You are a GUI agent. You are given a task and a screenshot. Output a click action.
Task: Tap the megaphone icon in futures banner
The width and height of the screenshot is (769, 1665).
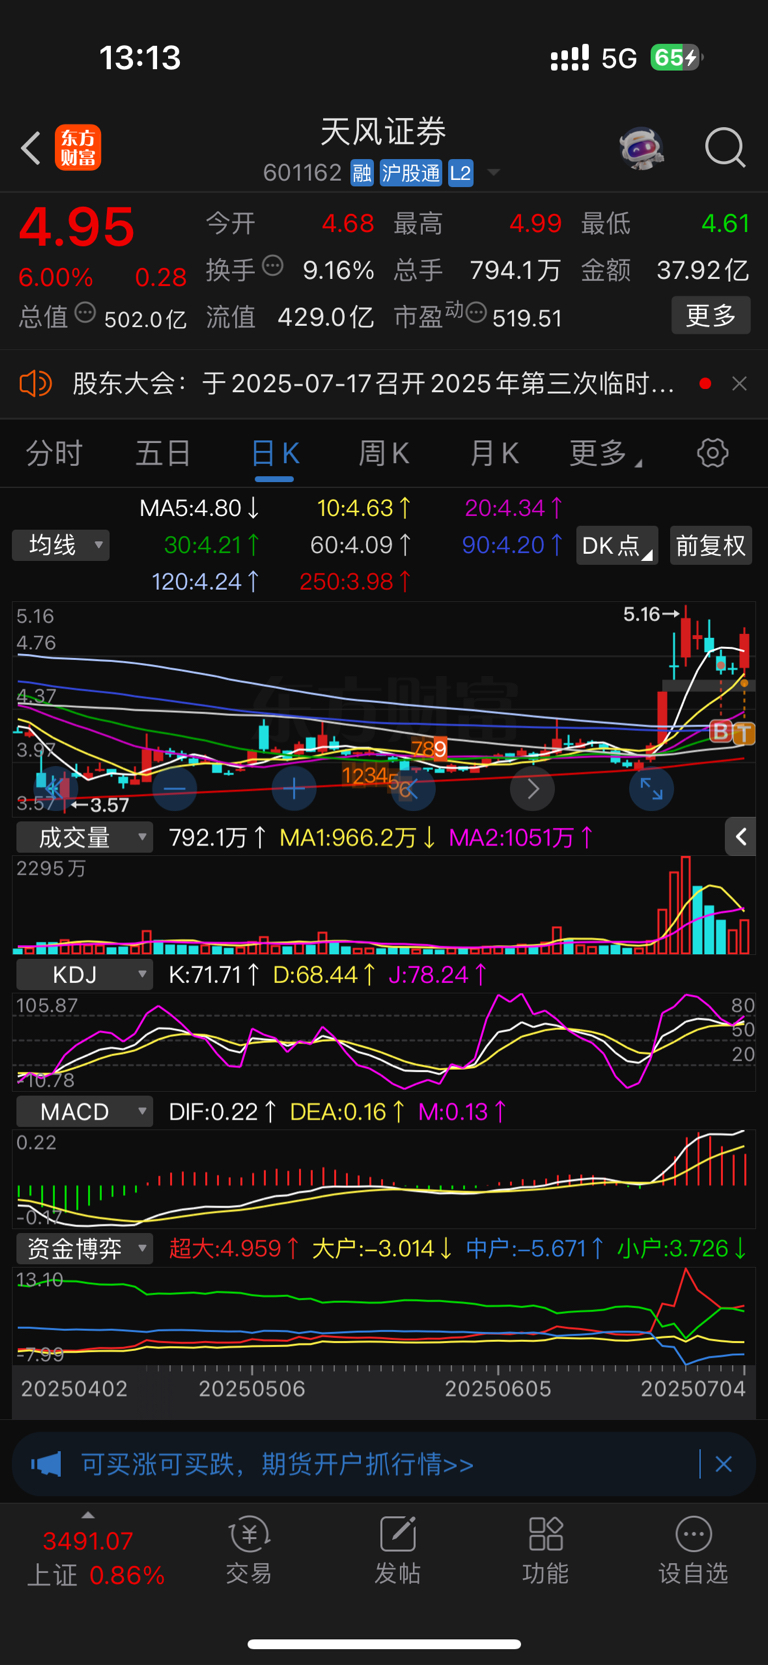pyautogui.click(x=46, y=1464)
